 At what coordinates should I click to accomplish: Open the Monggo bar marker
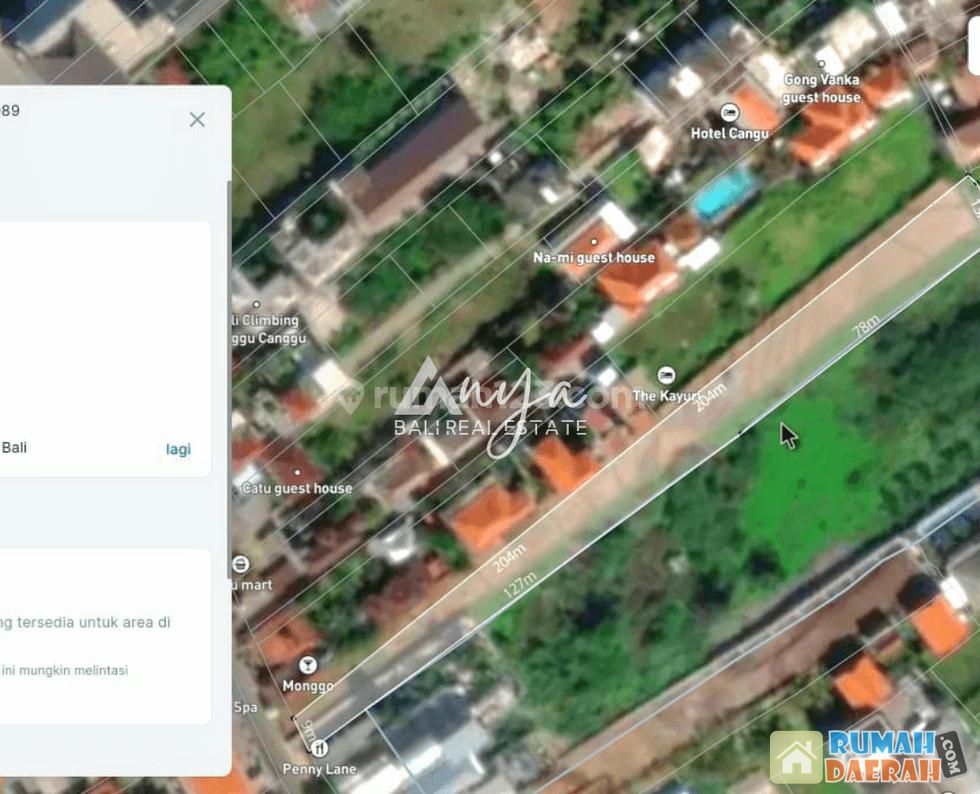[x=307, y=665]
